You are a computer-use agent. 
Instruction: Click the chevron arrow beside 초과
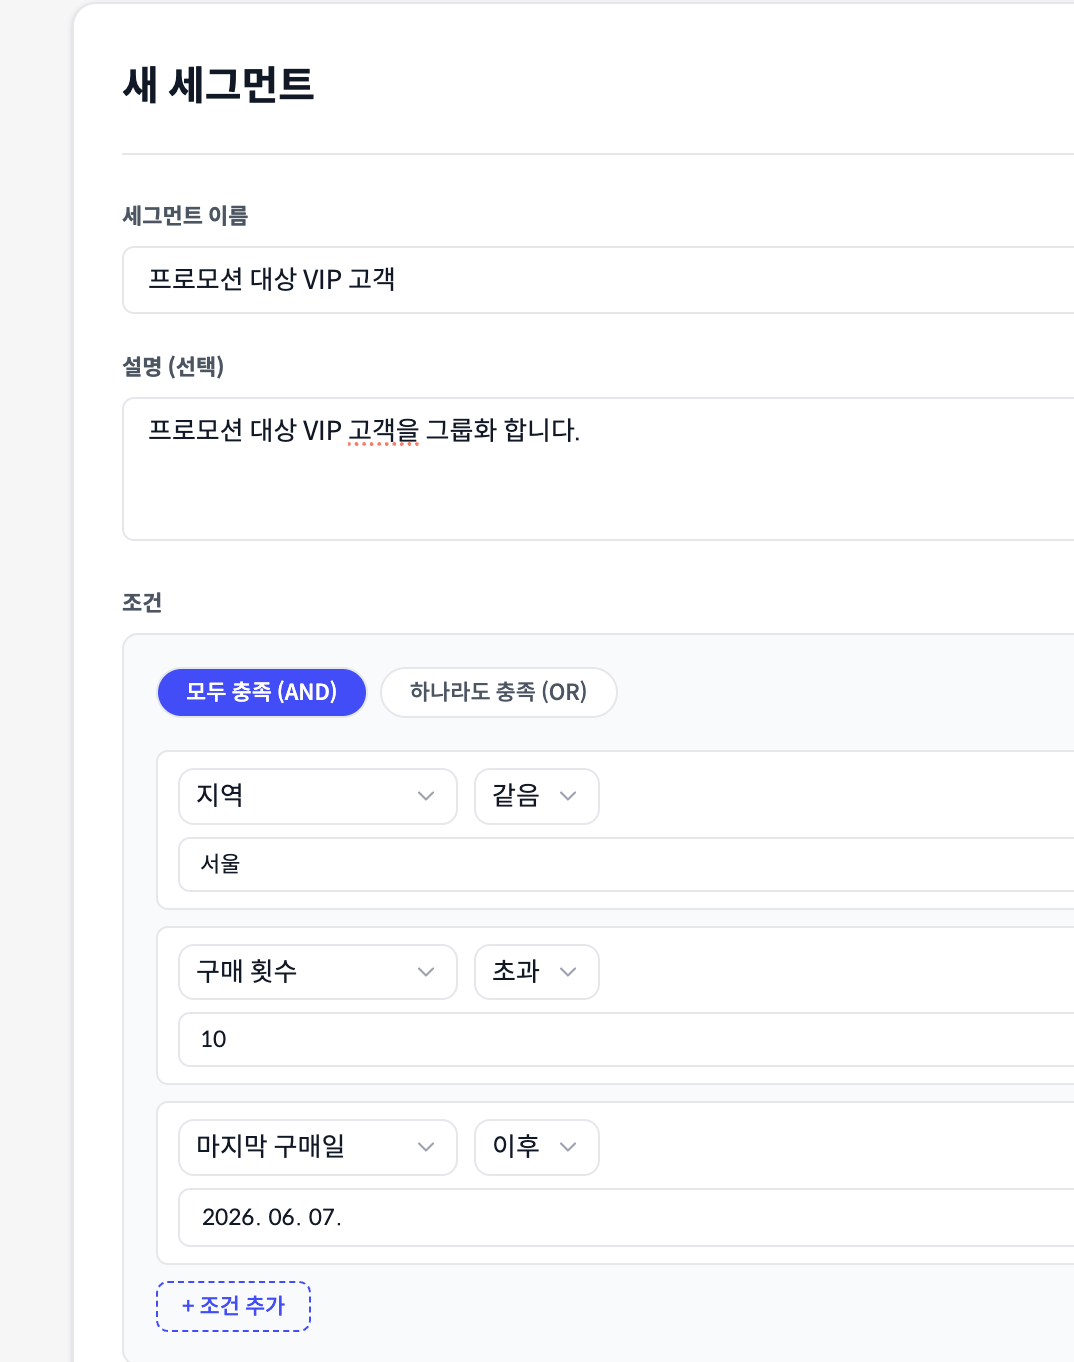coord(568,972)
